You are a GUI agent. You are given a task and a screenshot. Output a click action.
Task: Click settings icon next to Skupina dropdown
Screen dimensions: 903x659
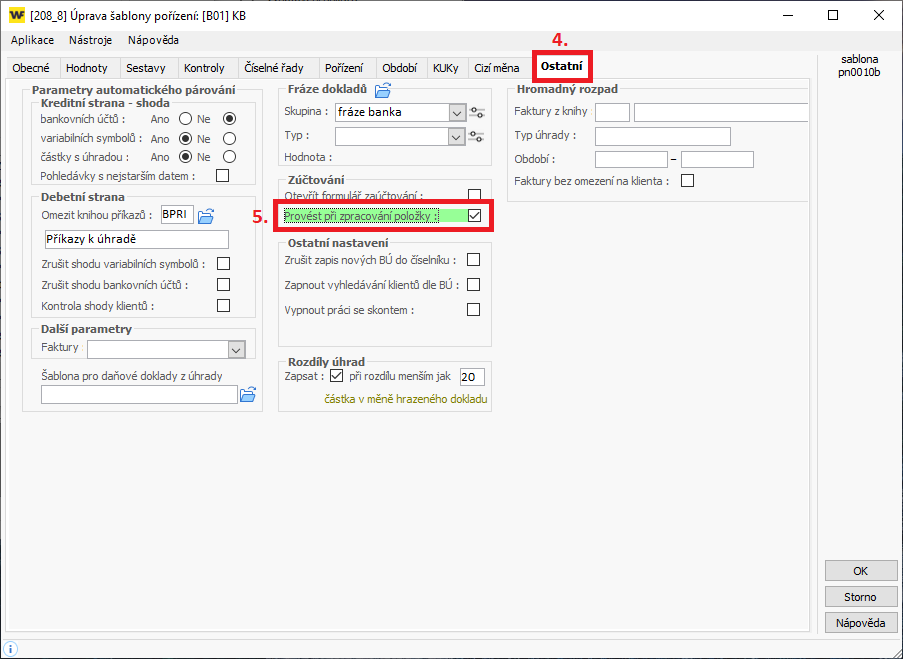[477, 113]
